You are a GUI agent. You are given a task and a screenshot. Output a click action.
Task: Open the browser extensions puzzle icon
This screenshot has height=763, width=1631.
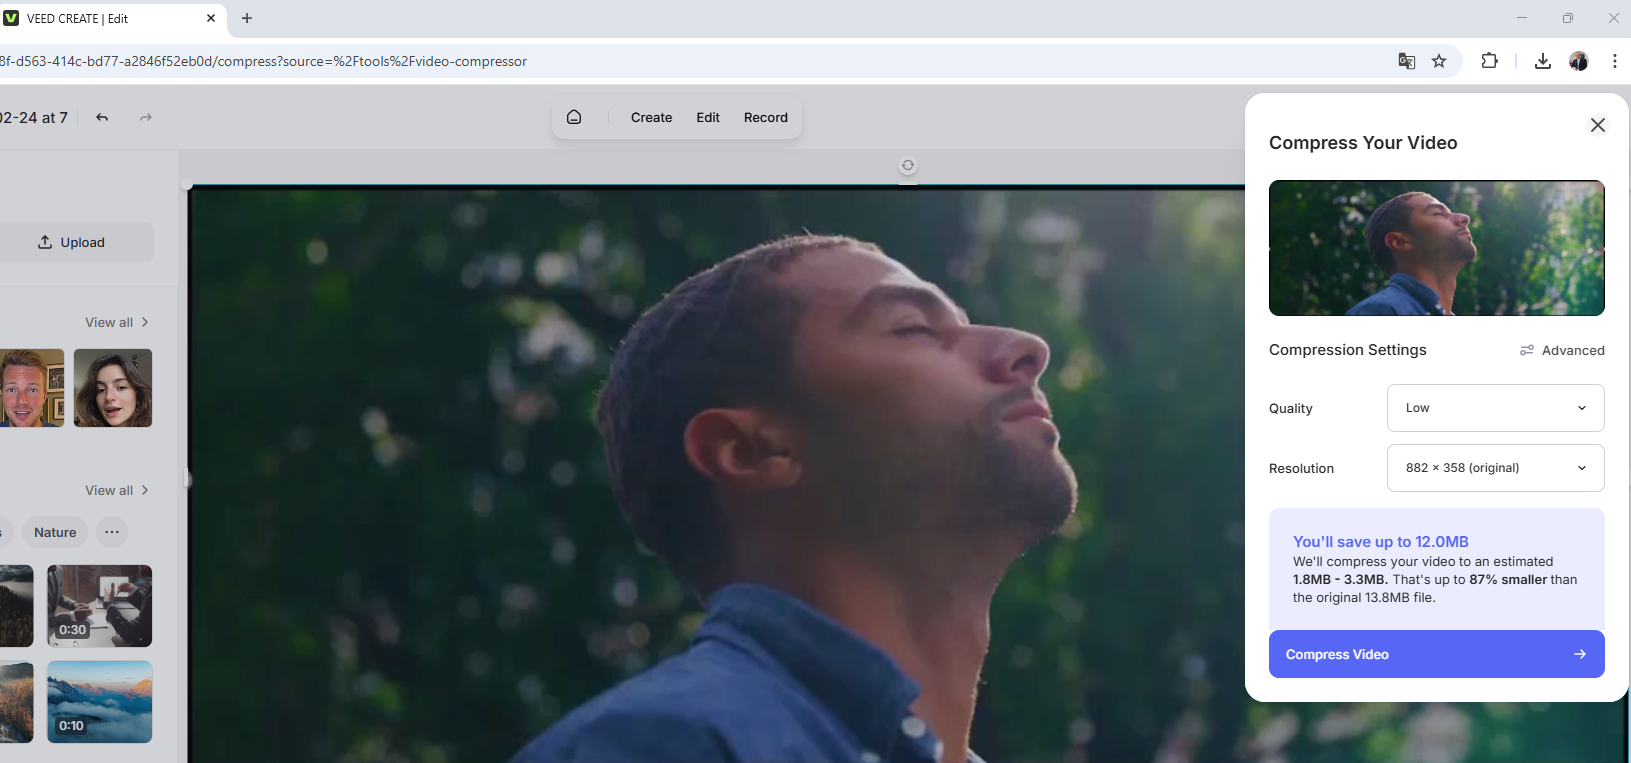tap(1489, 61)
